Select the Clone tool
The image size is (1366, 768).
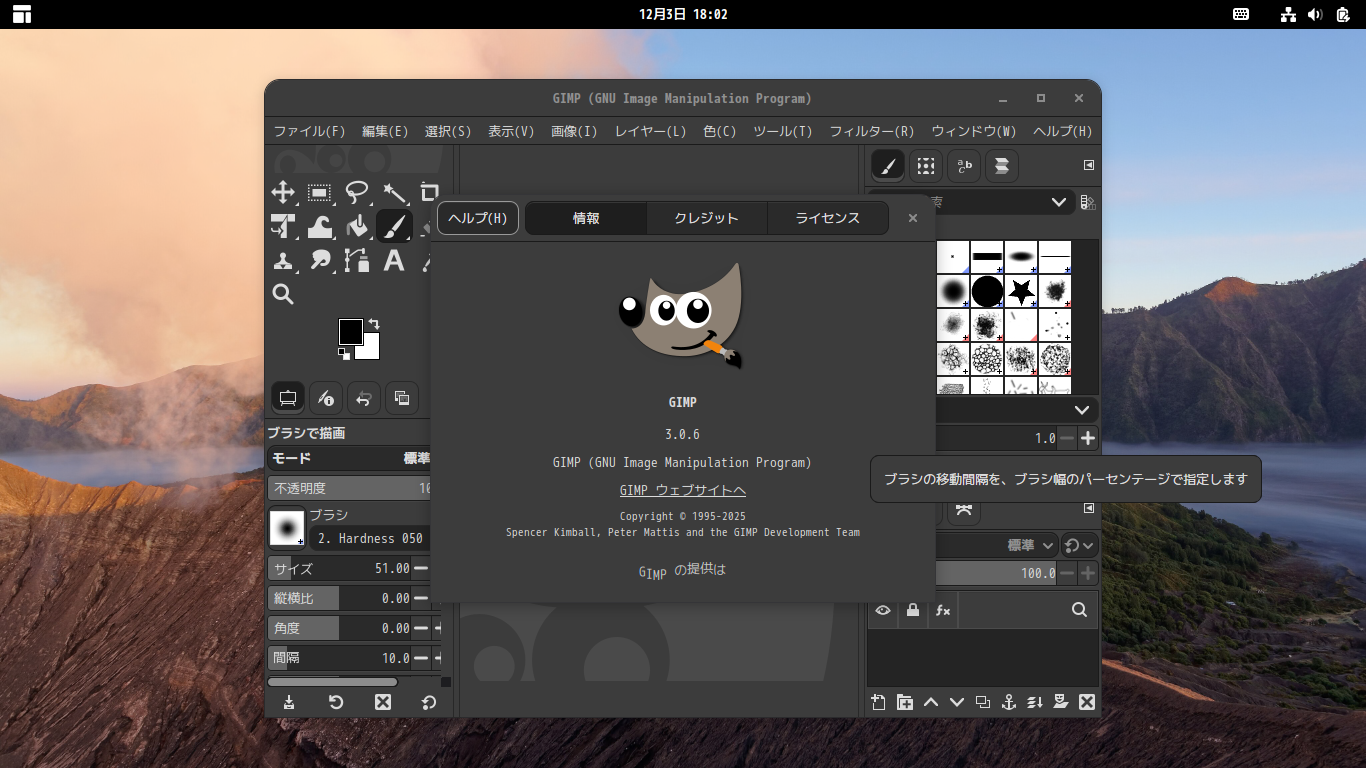[x=283, y=260]
